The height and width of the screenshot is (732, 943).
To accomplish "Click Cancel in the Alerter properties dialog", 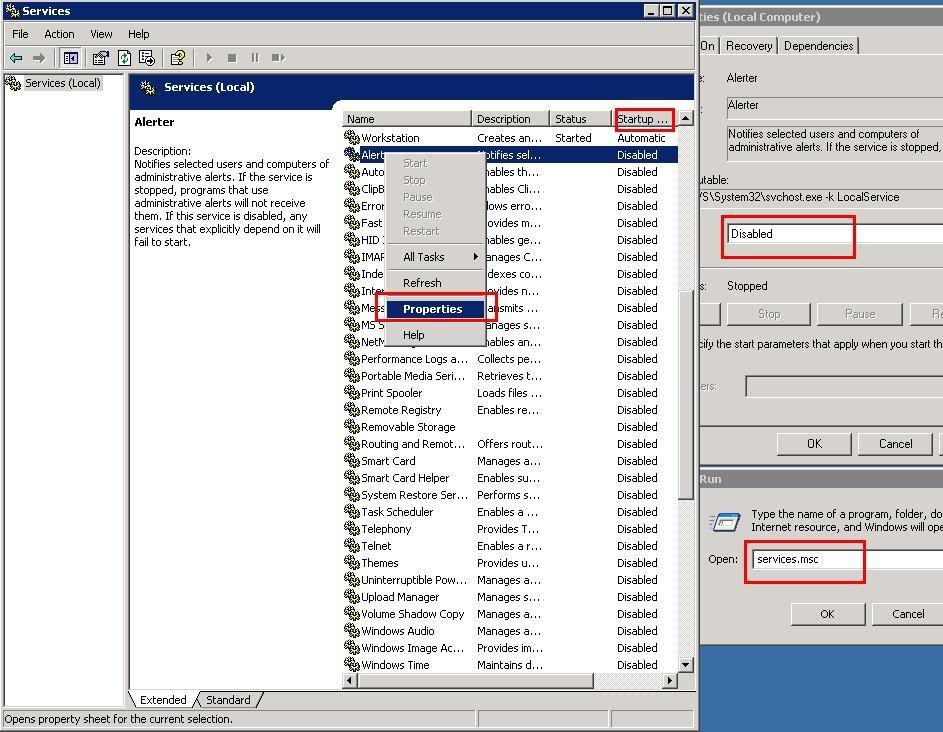I will click(895, 443).
